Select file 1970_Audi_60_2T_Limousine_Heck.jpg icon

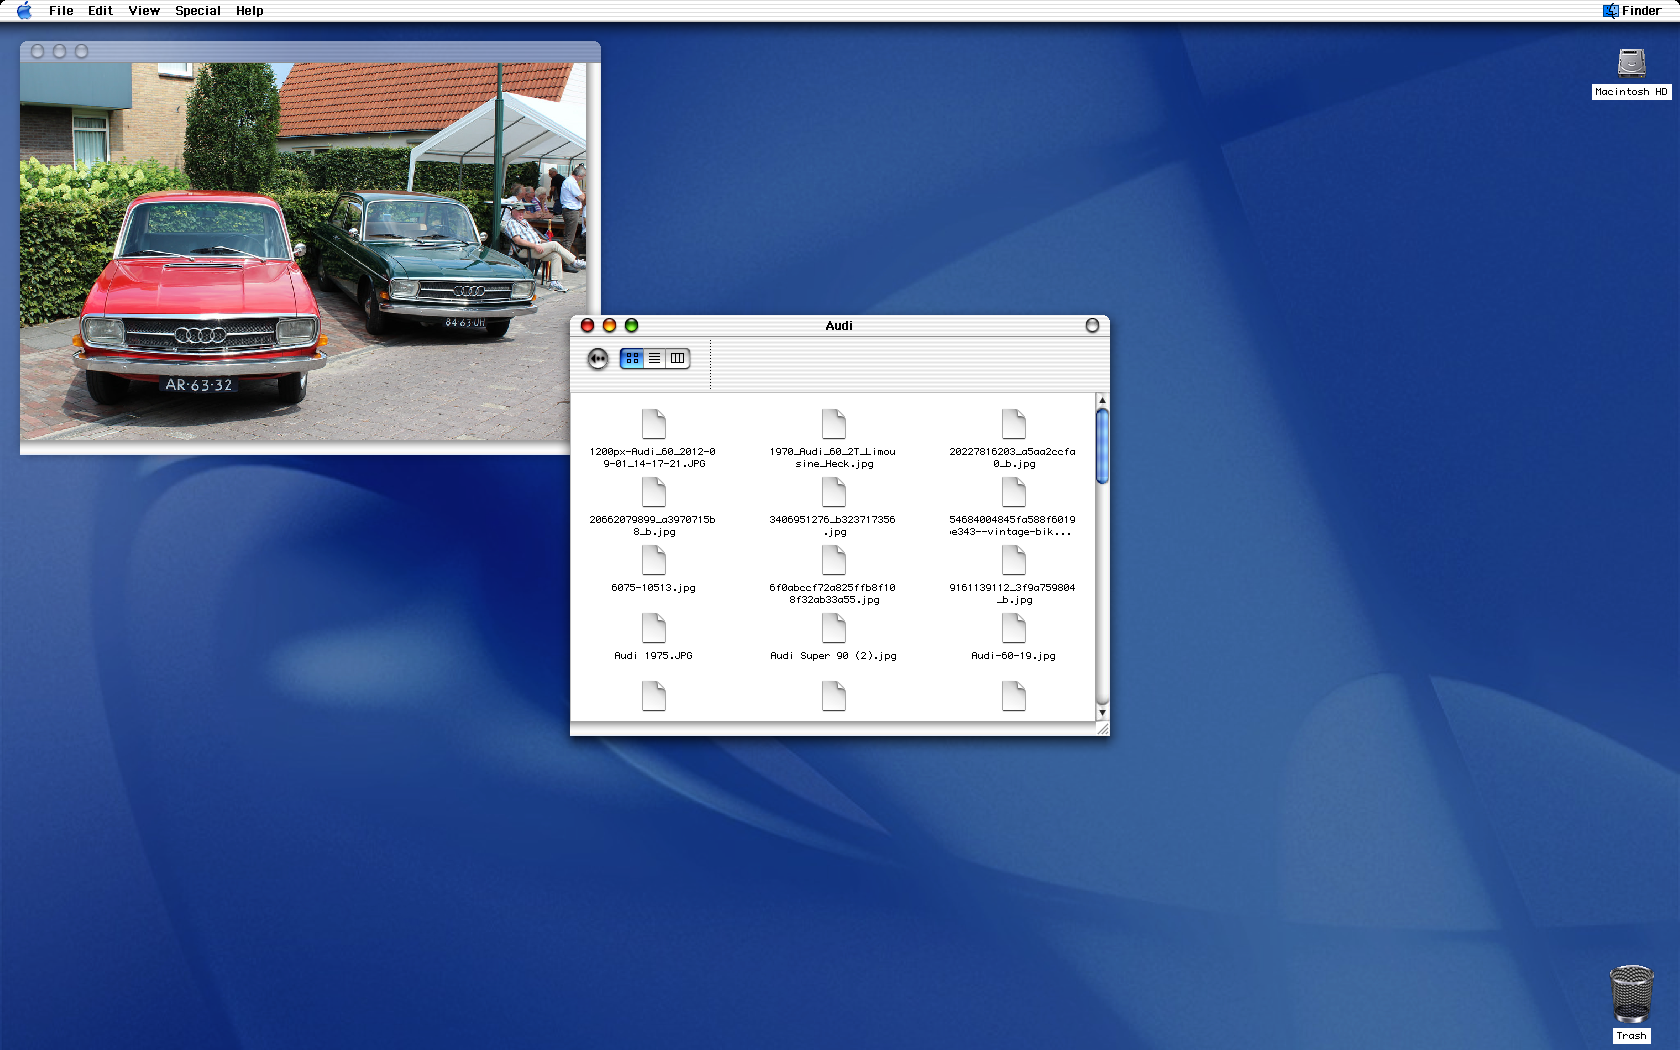click(x=834, y=424)
